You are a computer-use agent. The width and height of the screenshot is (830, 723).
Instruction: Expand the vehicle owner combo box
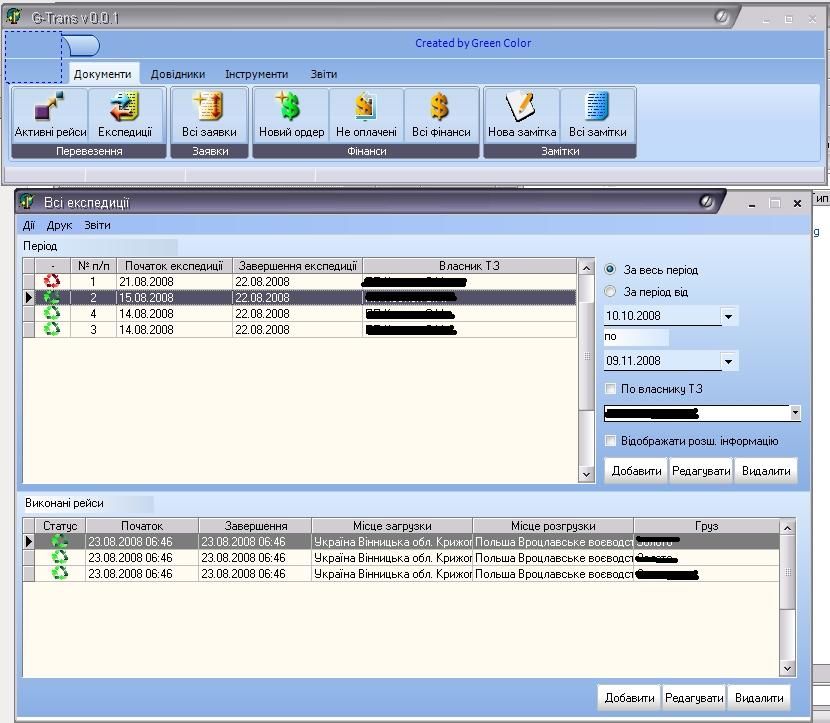795,412
